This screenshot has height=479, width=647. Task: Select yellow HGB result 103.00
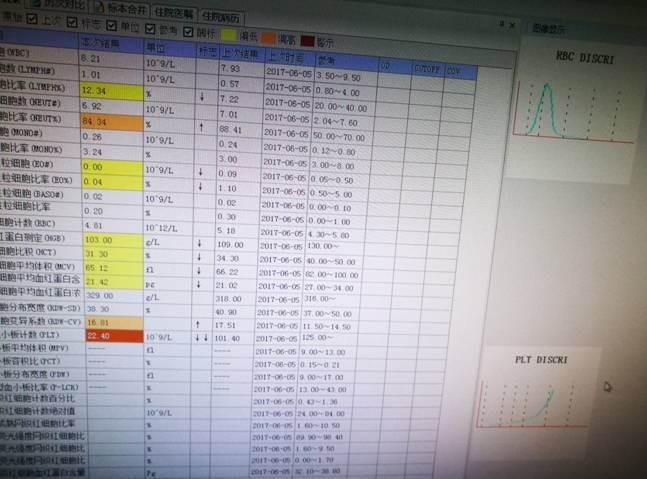tap(113, 240)
